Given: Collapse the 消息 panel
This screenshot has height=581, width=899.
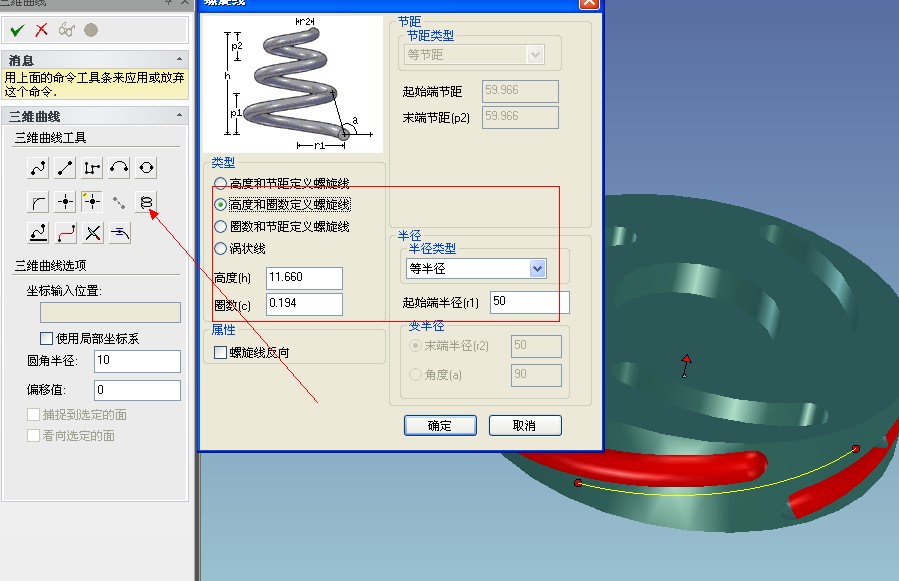Looking at the screenshot, I should point(179,60).
